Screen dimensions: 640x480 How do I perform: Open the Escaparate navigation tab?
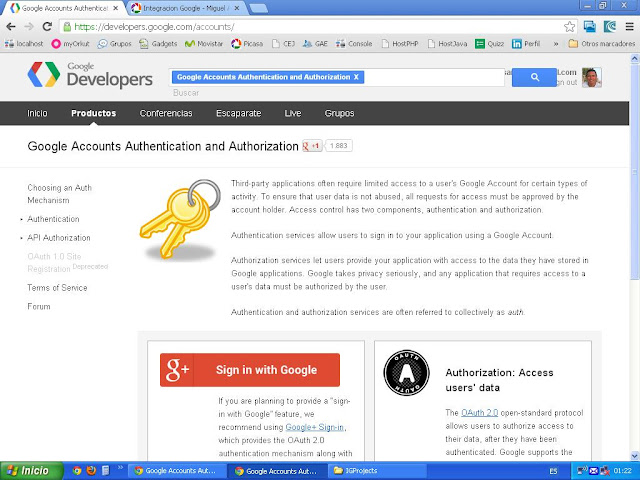pyautogui.click(x=238, y=113)
